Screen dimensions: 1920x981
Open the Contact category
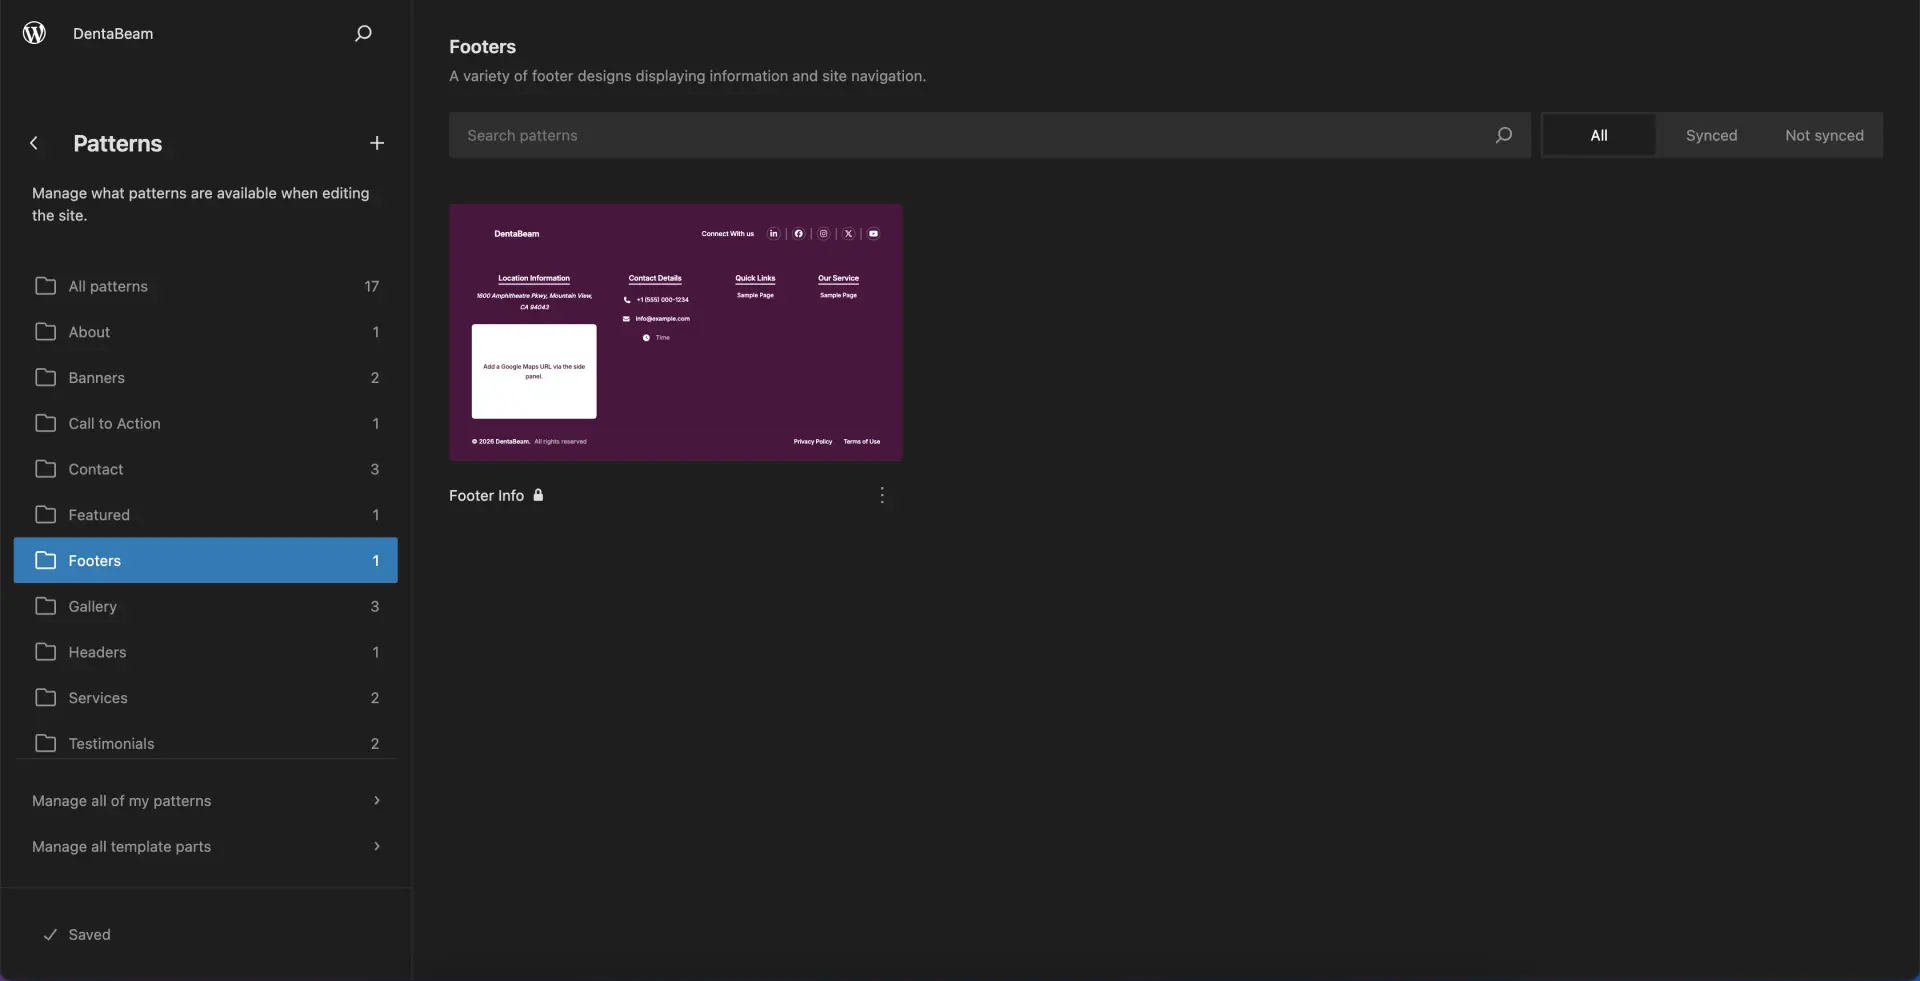(206, 469)
